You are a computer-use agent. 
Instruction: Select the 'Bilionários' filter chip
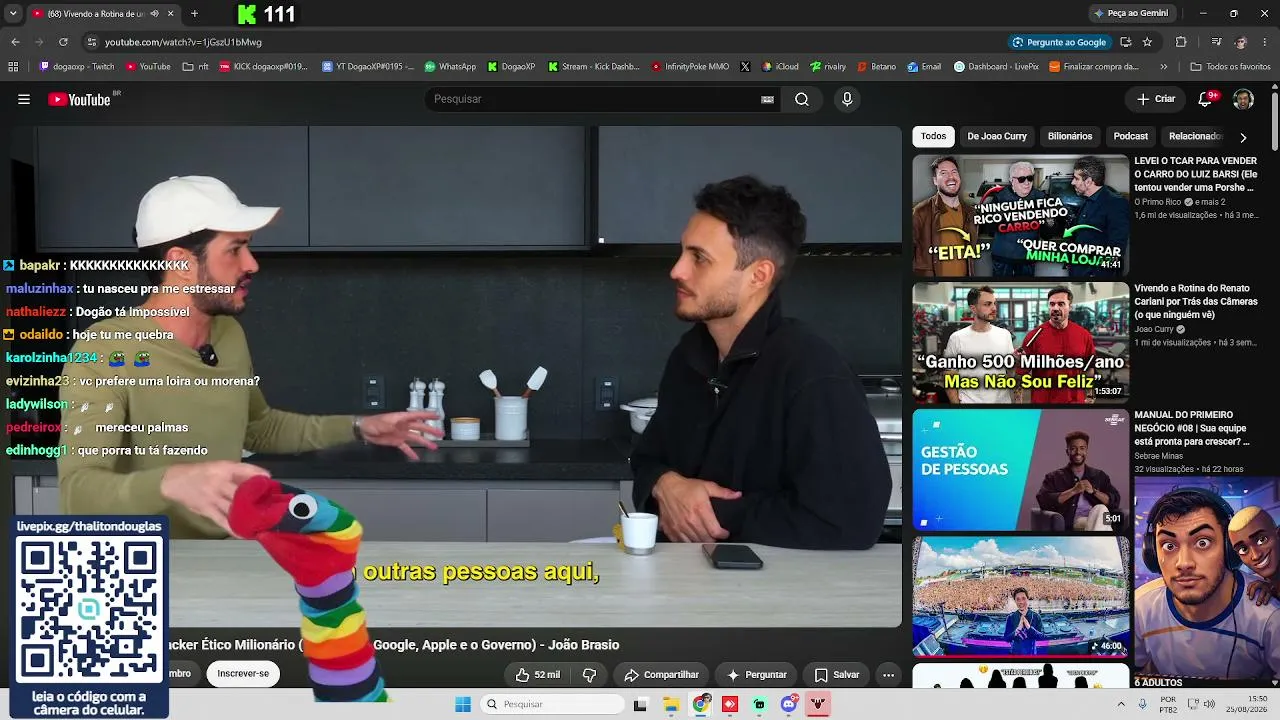click(1070, 136)
